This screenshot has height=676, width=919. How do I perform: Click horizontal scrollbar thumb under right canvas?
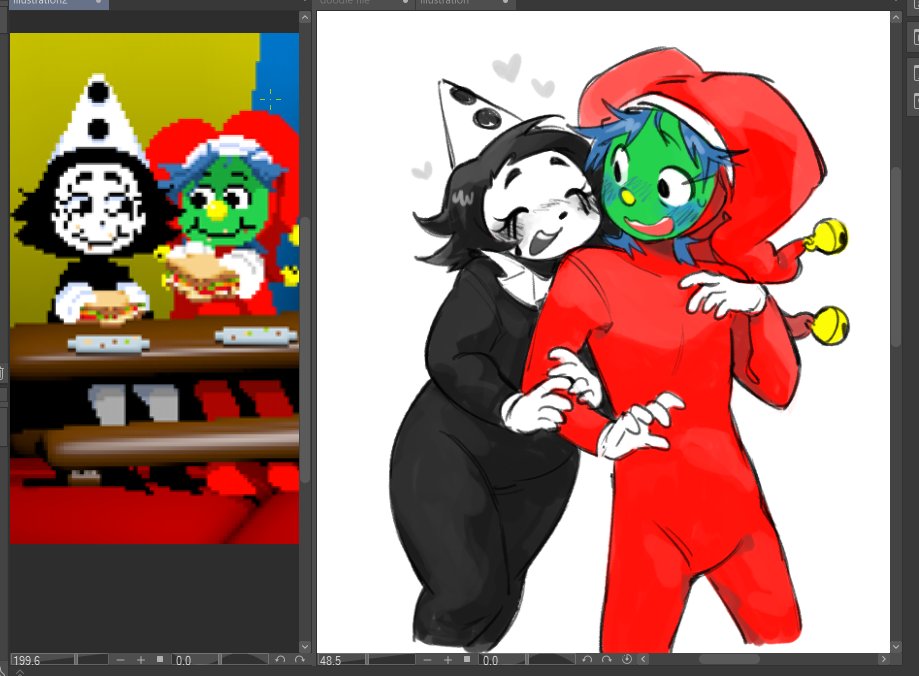(729, 660)
